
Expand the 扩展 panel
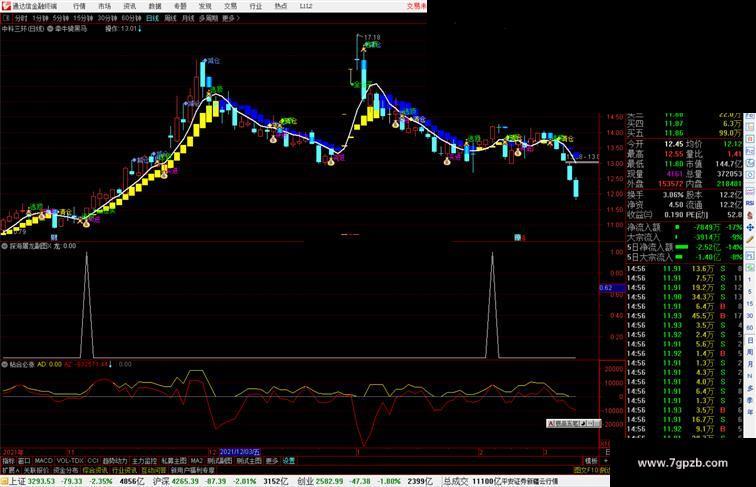click(10, 470)
